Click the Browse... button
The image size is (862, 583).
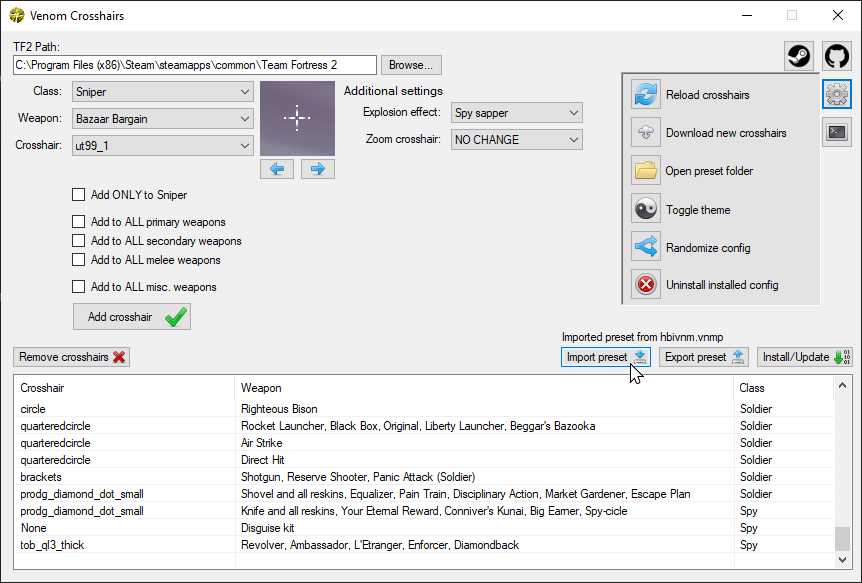tap(411, 65)
